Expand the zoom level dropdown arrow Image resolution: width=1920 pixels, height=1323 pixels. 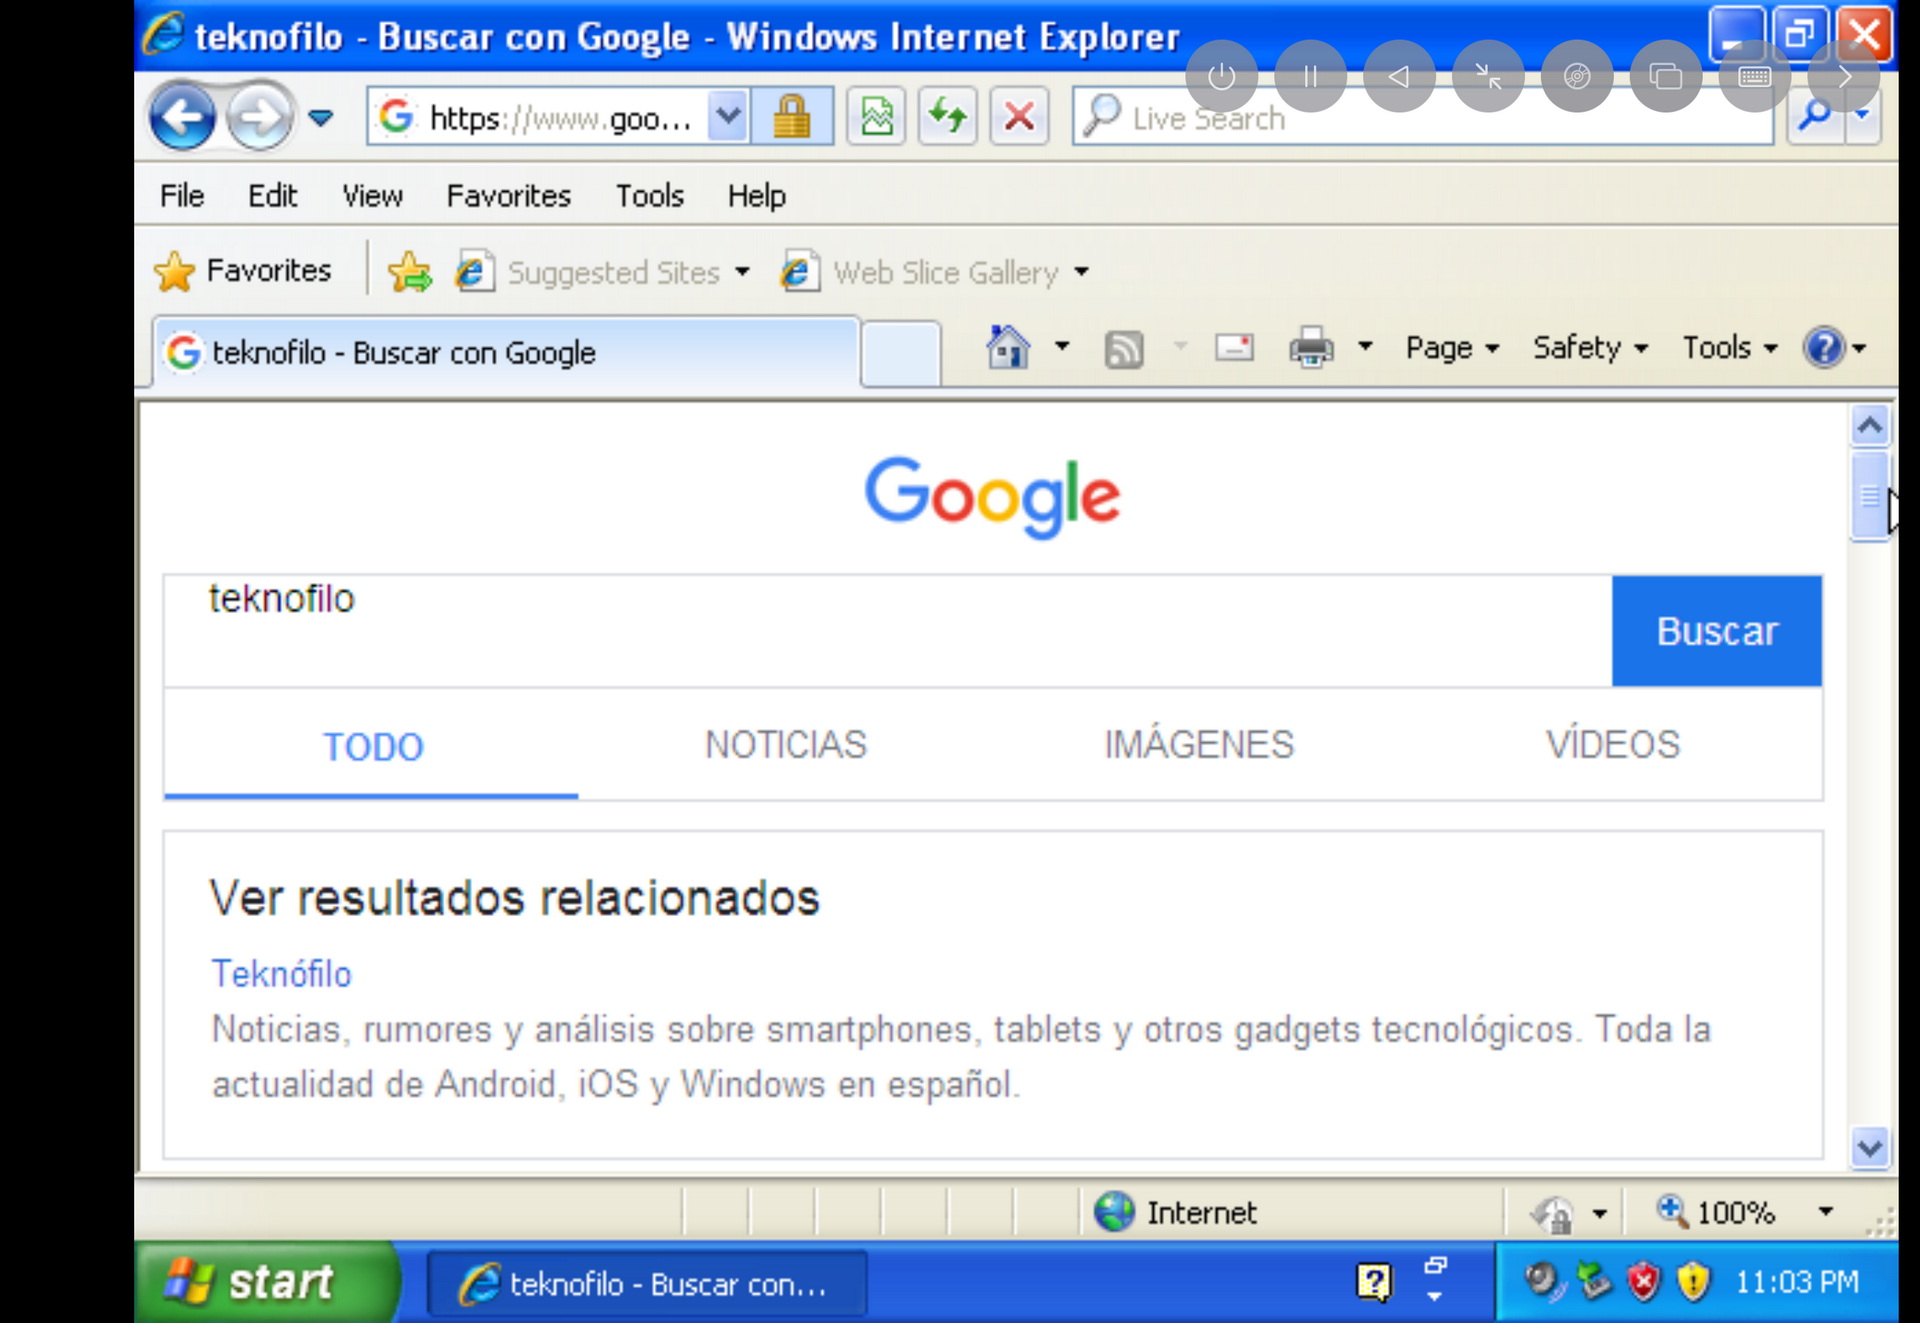pyautogui.click(x=1825, y=1212)
